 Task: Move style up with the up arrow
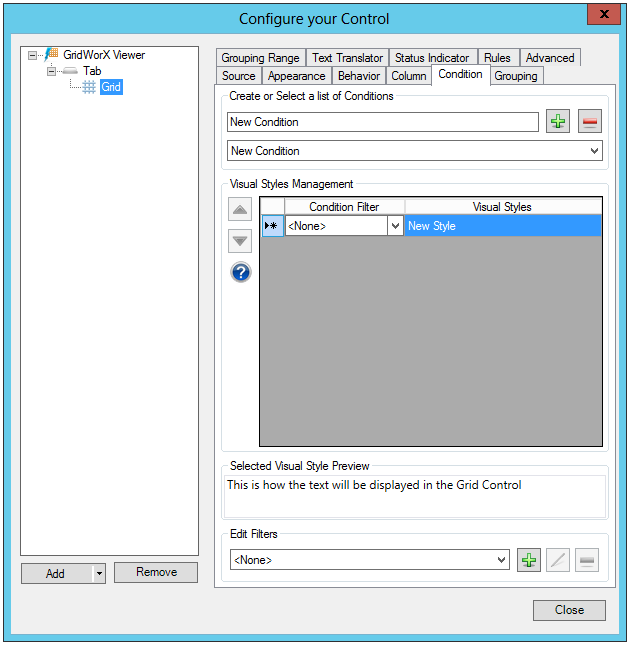(240, 210)
